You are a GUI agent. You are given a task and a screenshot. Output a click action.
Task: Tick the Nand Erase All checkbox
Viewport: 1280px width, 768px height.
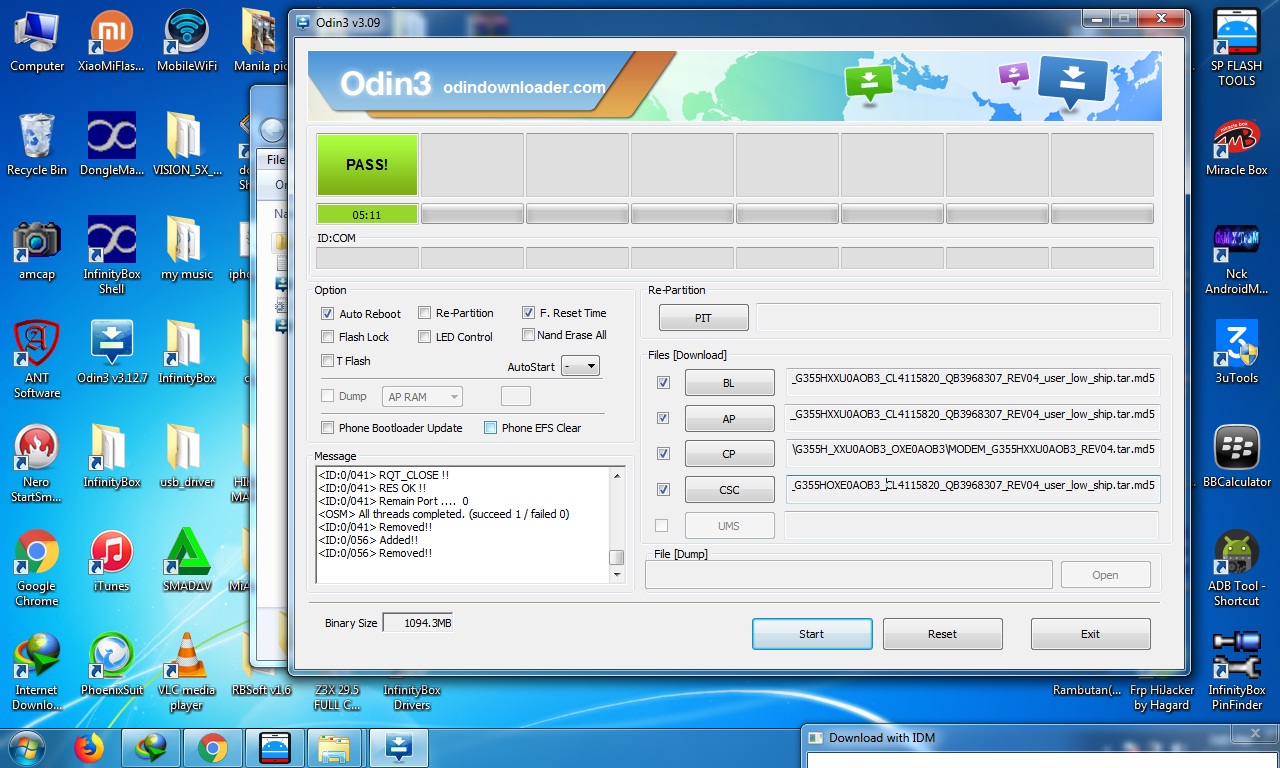click(529, 335)
